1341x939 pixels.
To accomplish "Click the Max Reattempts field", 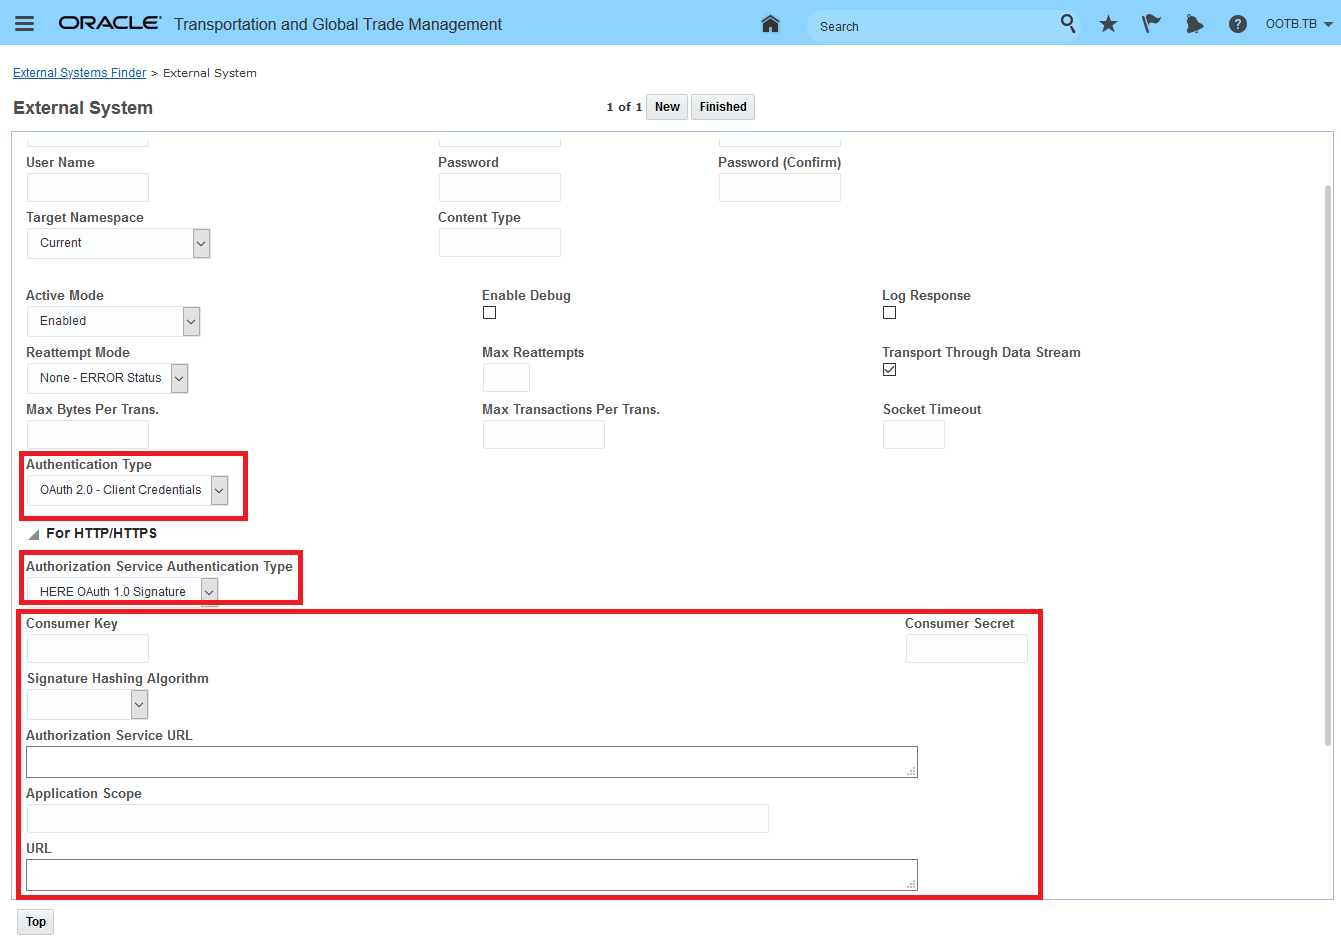I will tap(506, 378).
